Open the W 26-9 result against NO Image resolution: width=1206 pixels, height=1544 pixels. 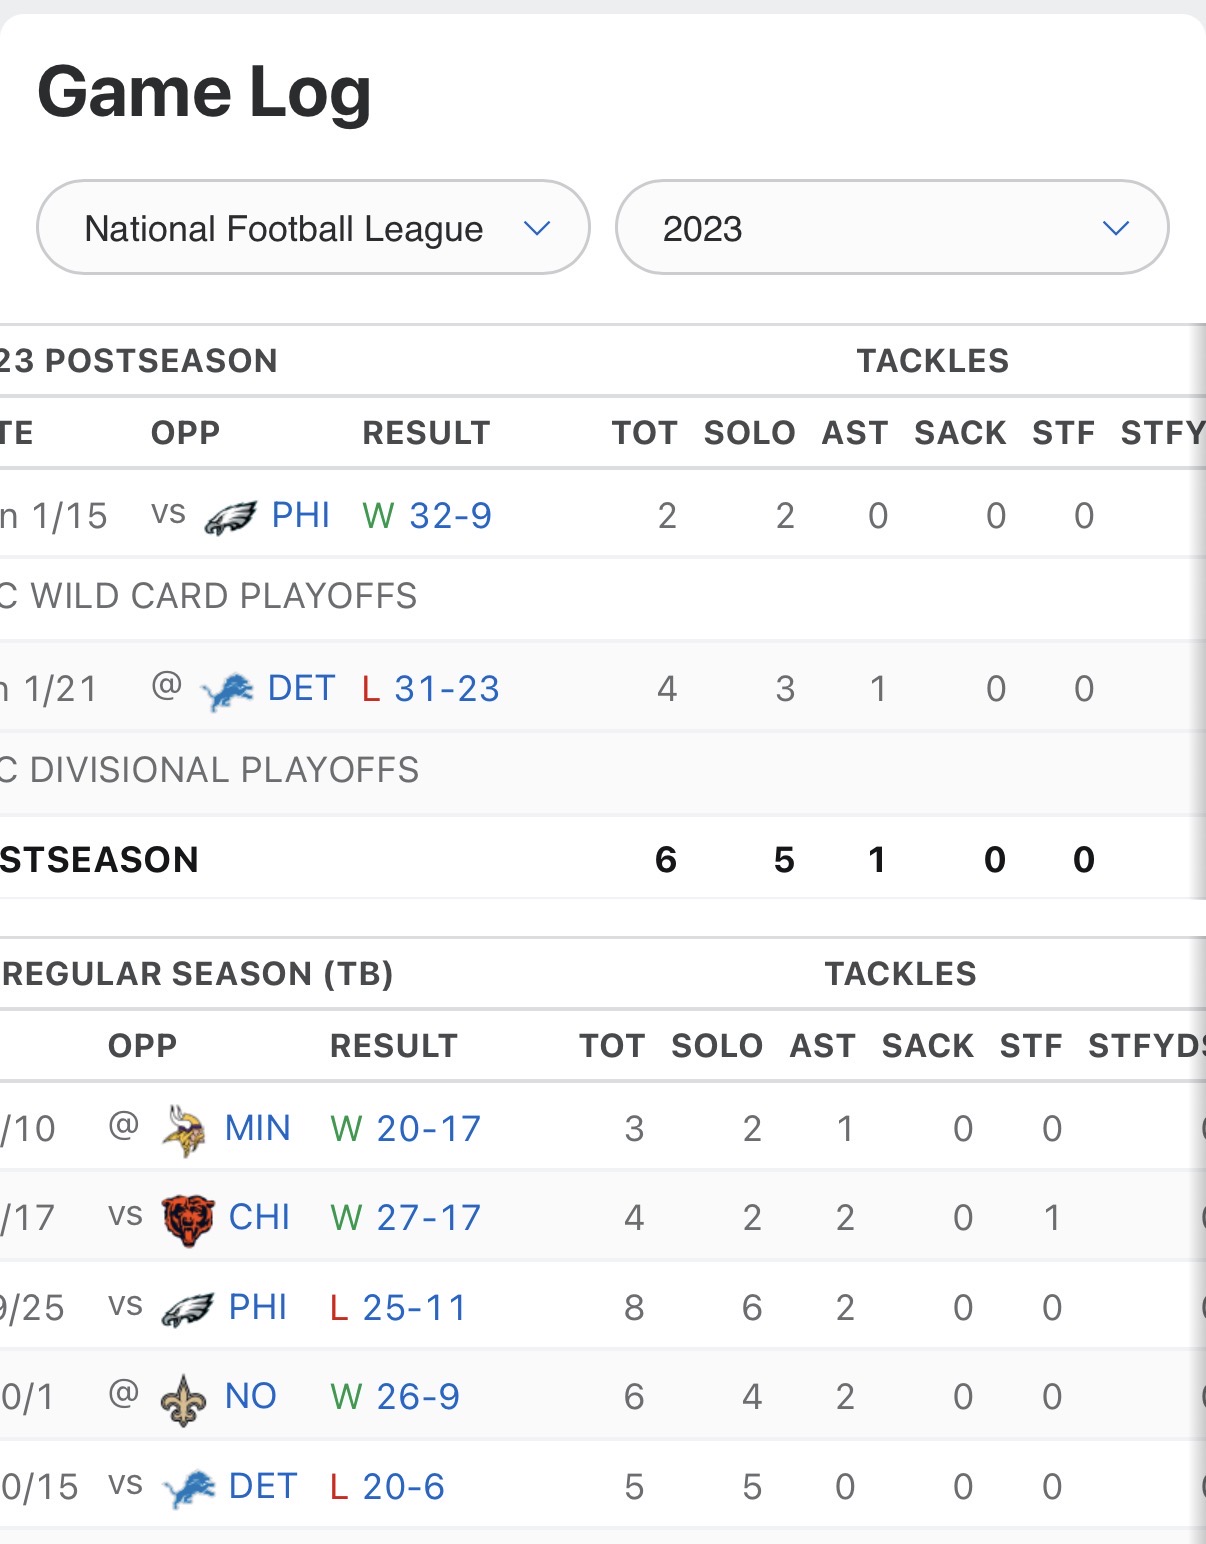[396, 1396]
